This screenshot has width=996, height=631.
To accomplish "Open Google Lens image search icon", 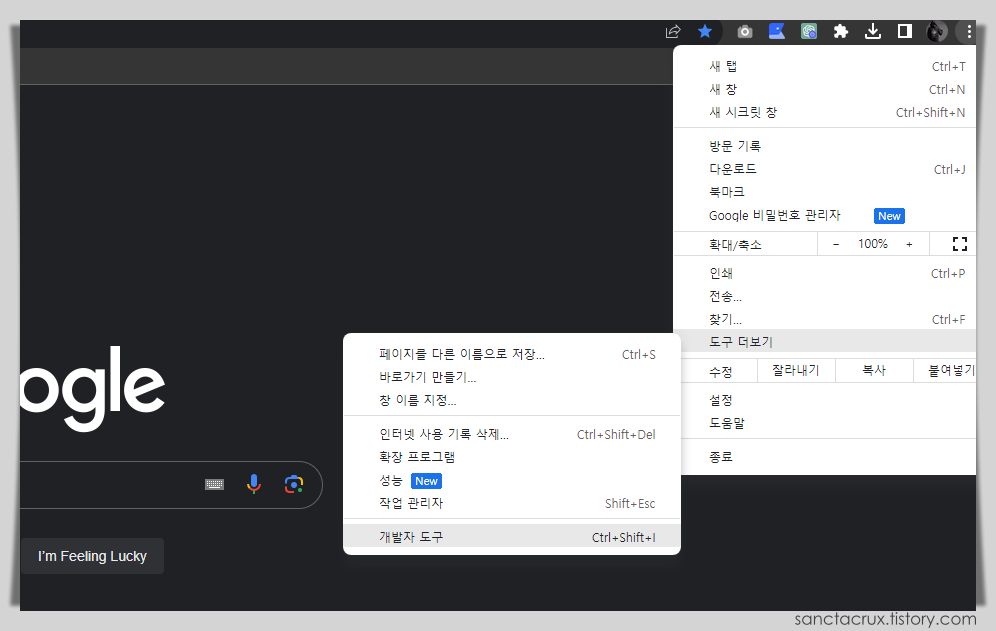I will [293, 484].
